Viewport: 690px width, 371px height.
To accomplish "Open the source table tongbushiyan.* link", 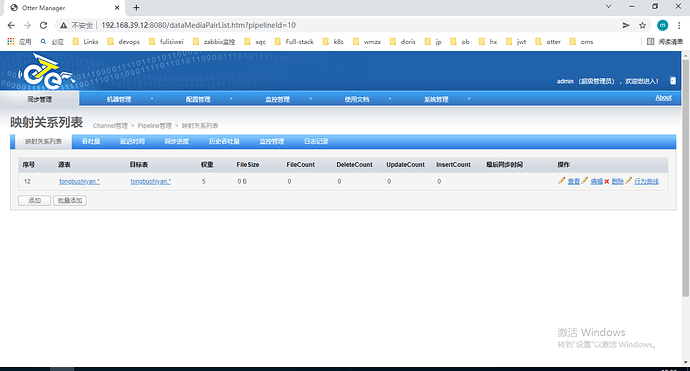I will (x=79, y=181).
